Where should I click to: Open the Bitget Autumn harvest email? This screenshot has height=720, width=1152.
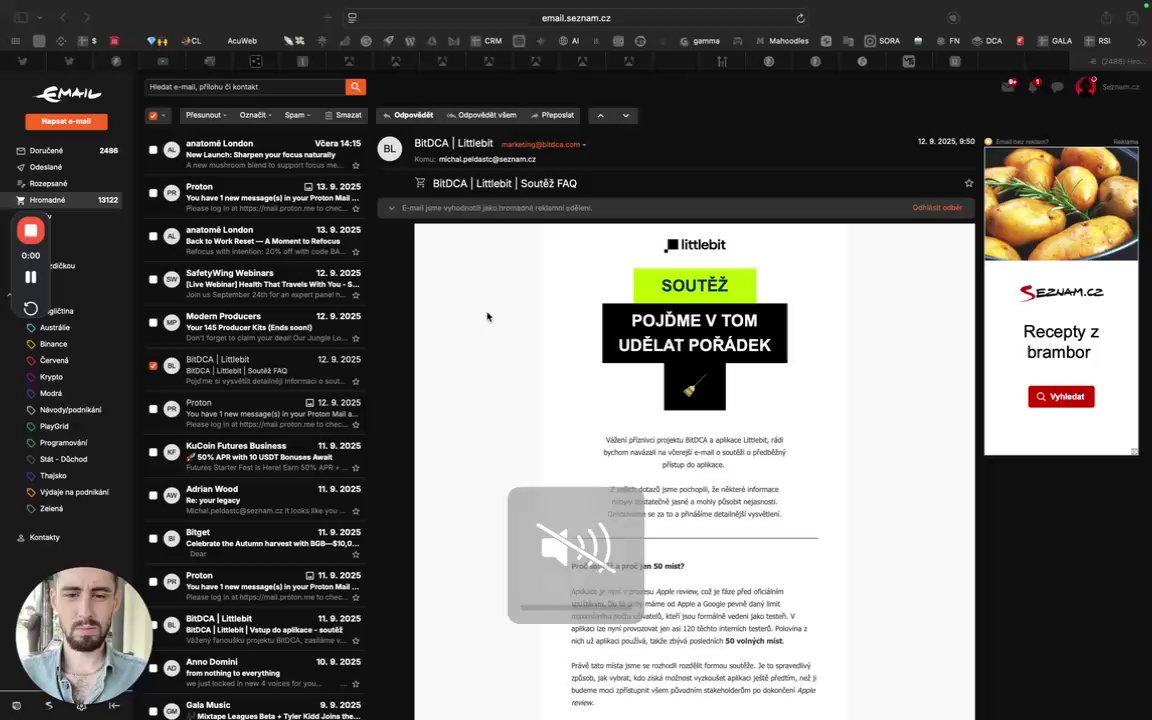255,543
